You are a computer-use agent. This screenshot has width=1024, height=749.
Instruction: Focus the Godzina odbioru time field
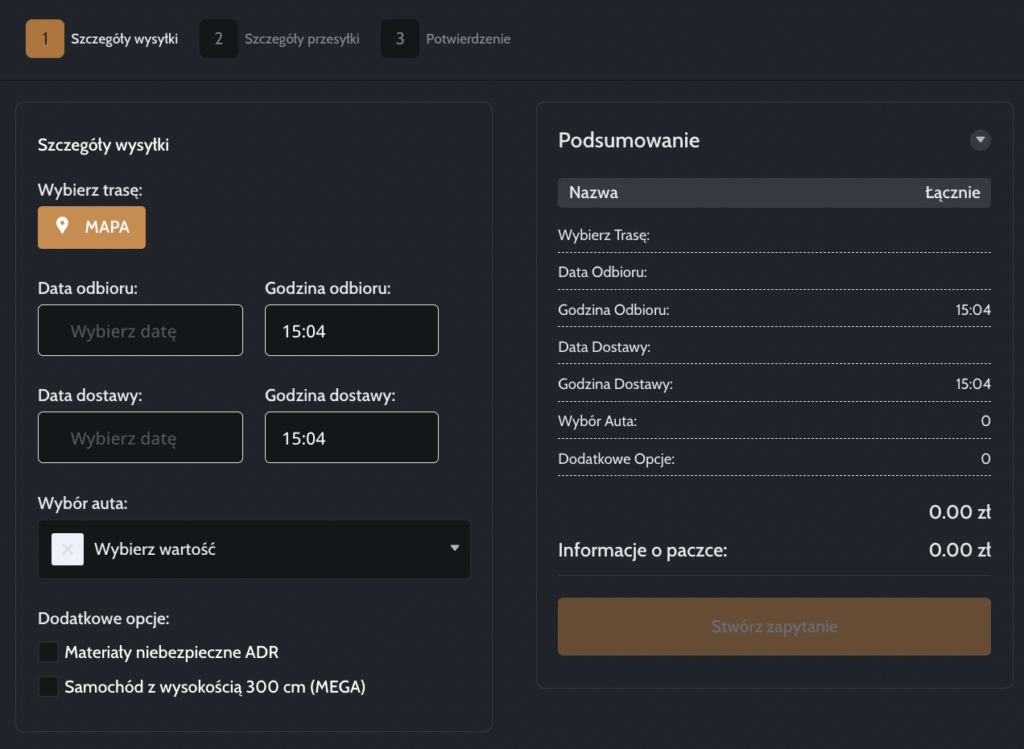point(351,331)
